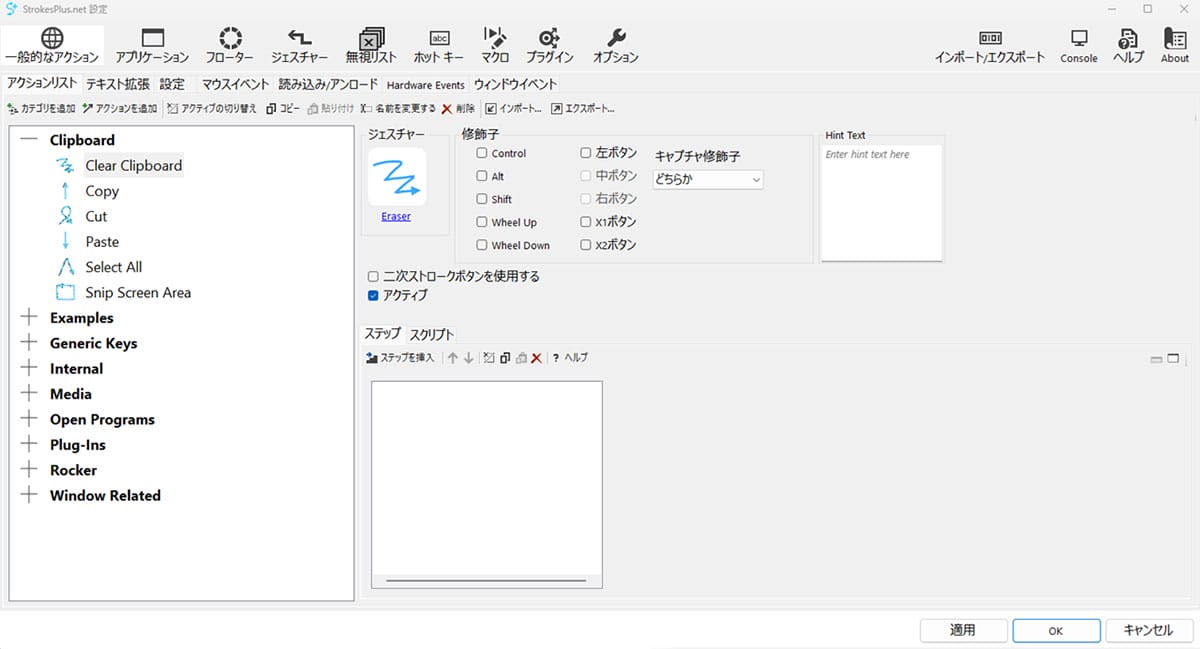Switch to the テキスト拡張 tab
The width and height of the screenshot is (1200, 649).
tap(117, 84)
